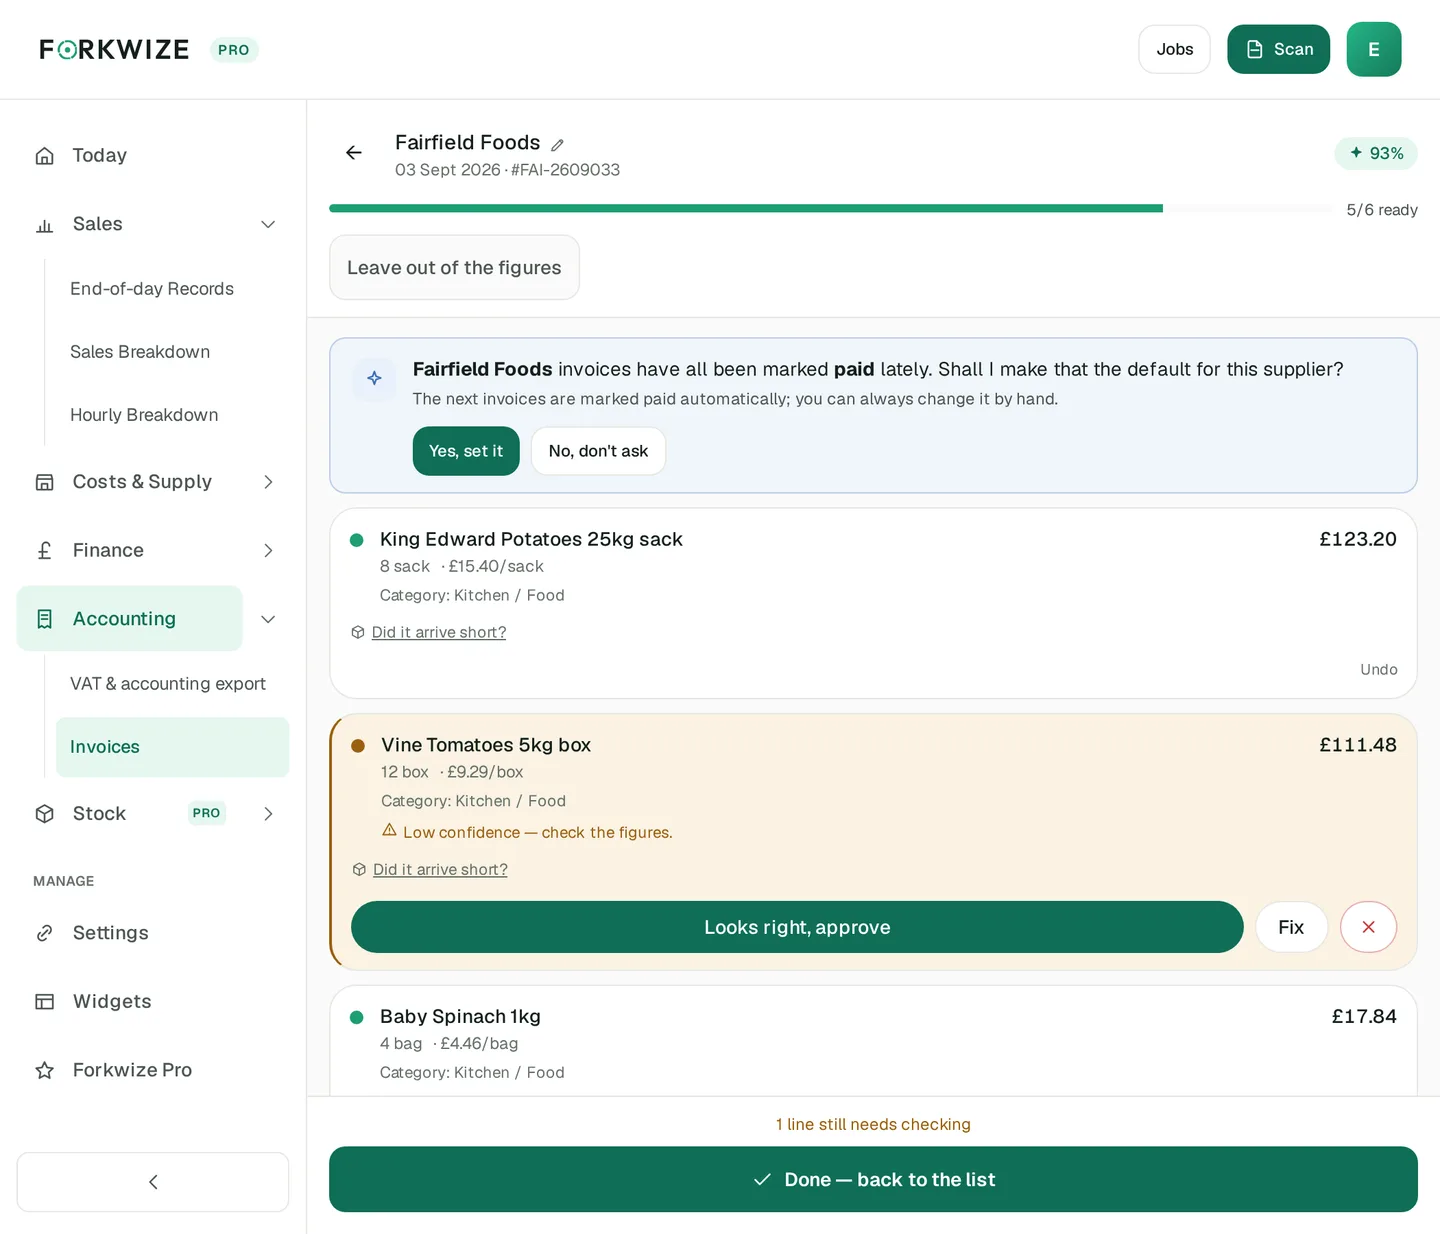
Task: Click the invoice progress bar
Action: (x=831, y=209)
